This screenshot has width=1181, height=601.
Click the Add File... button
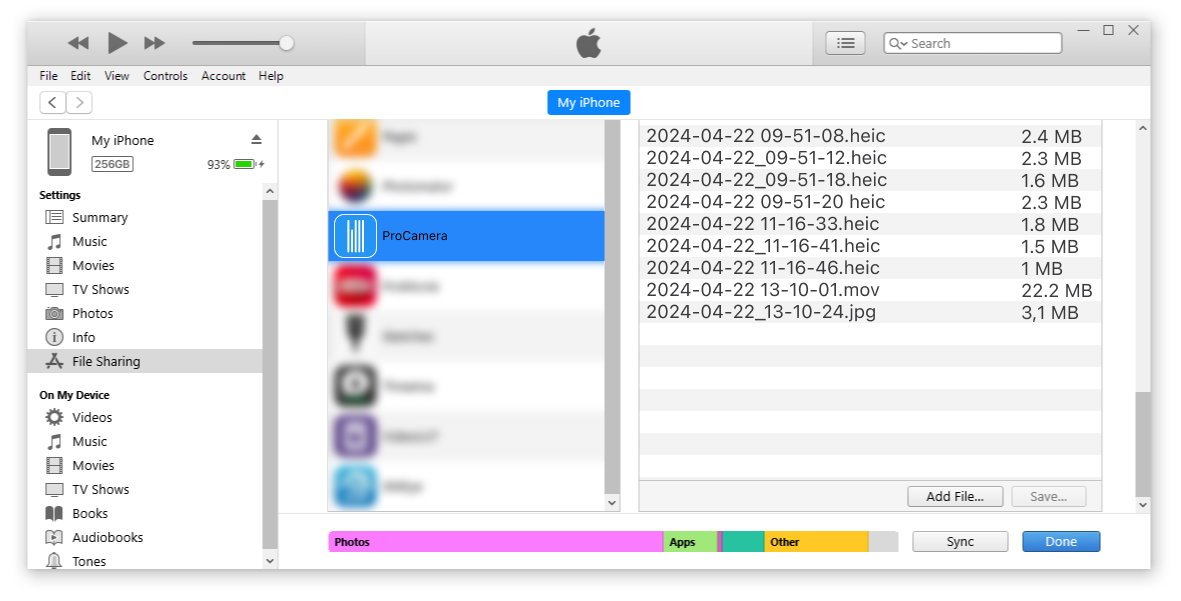[x=955, y=496]
